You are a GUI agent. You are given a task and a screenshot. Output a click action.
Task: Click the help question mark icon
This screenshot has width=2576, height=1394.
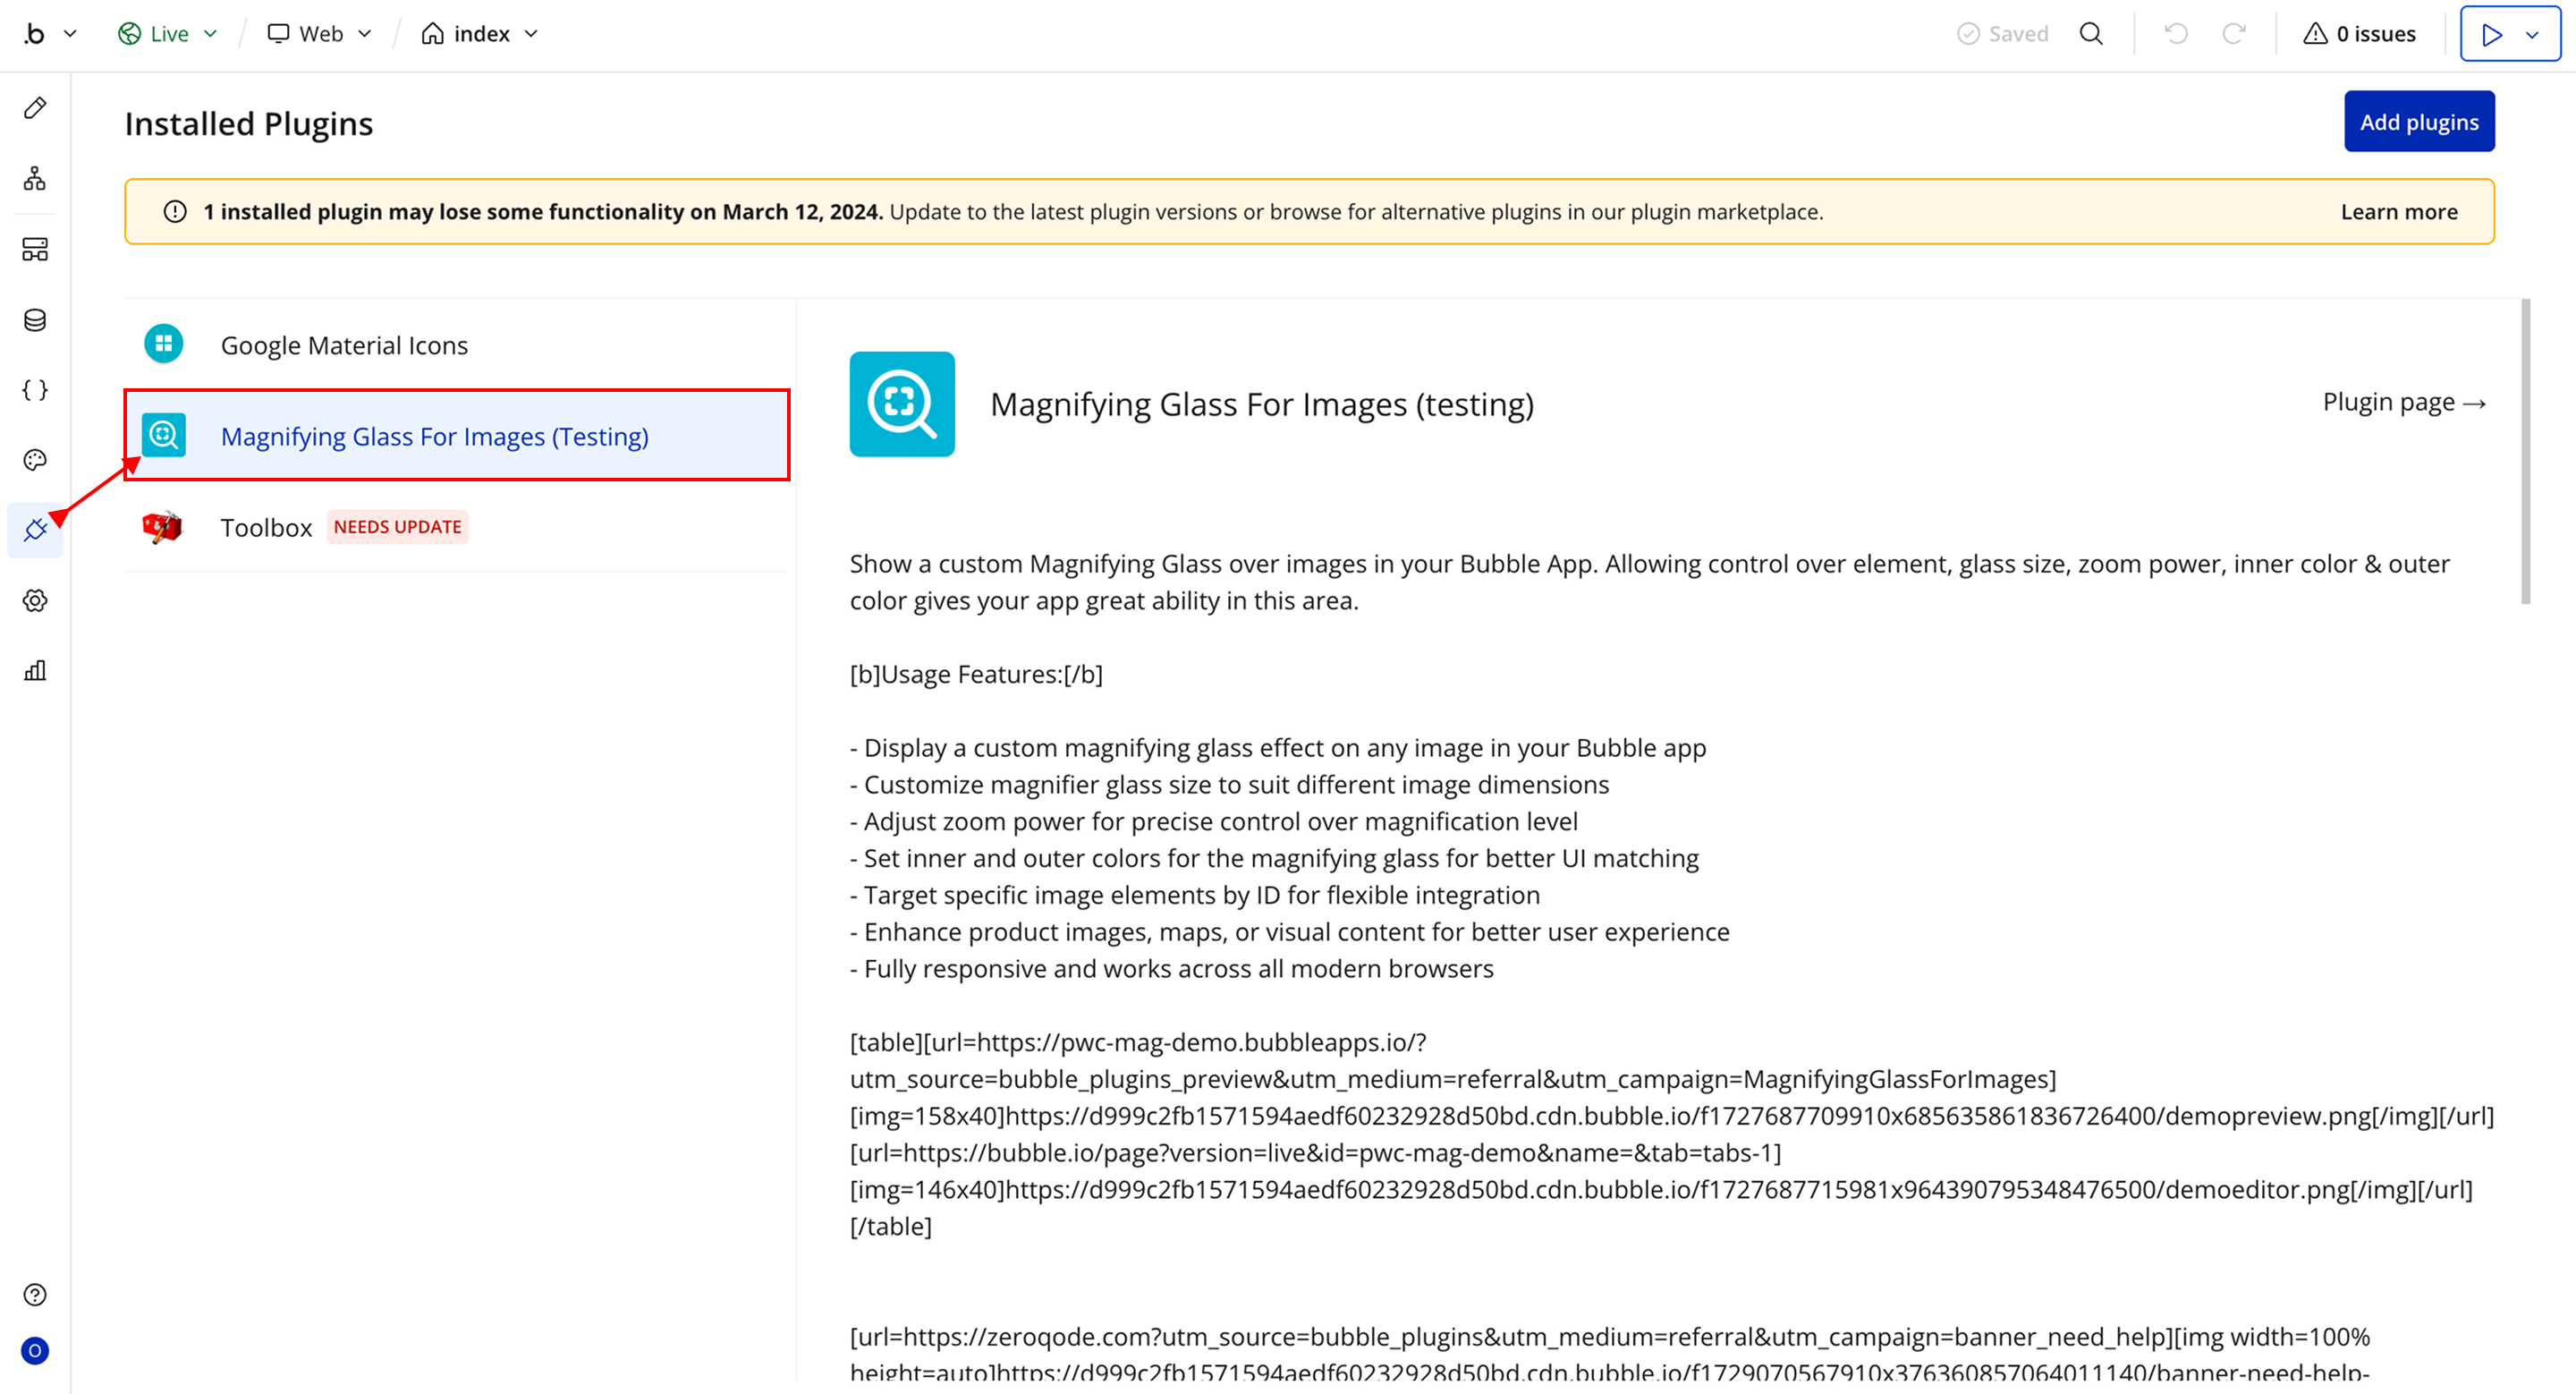35,1295
